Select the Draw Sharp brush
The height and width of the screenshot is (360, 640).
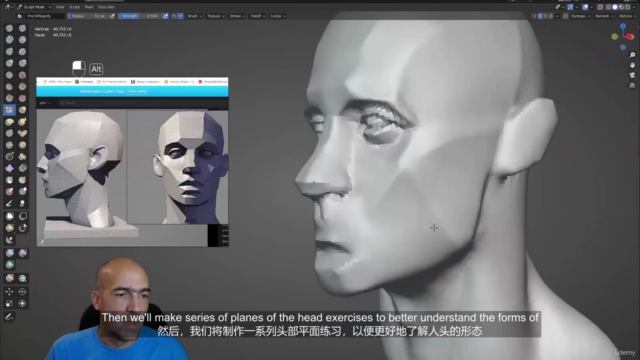(x=22, y=28)
